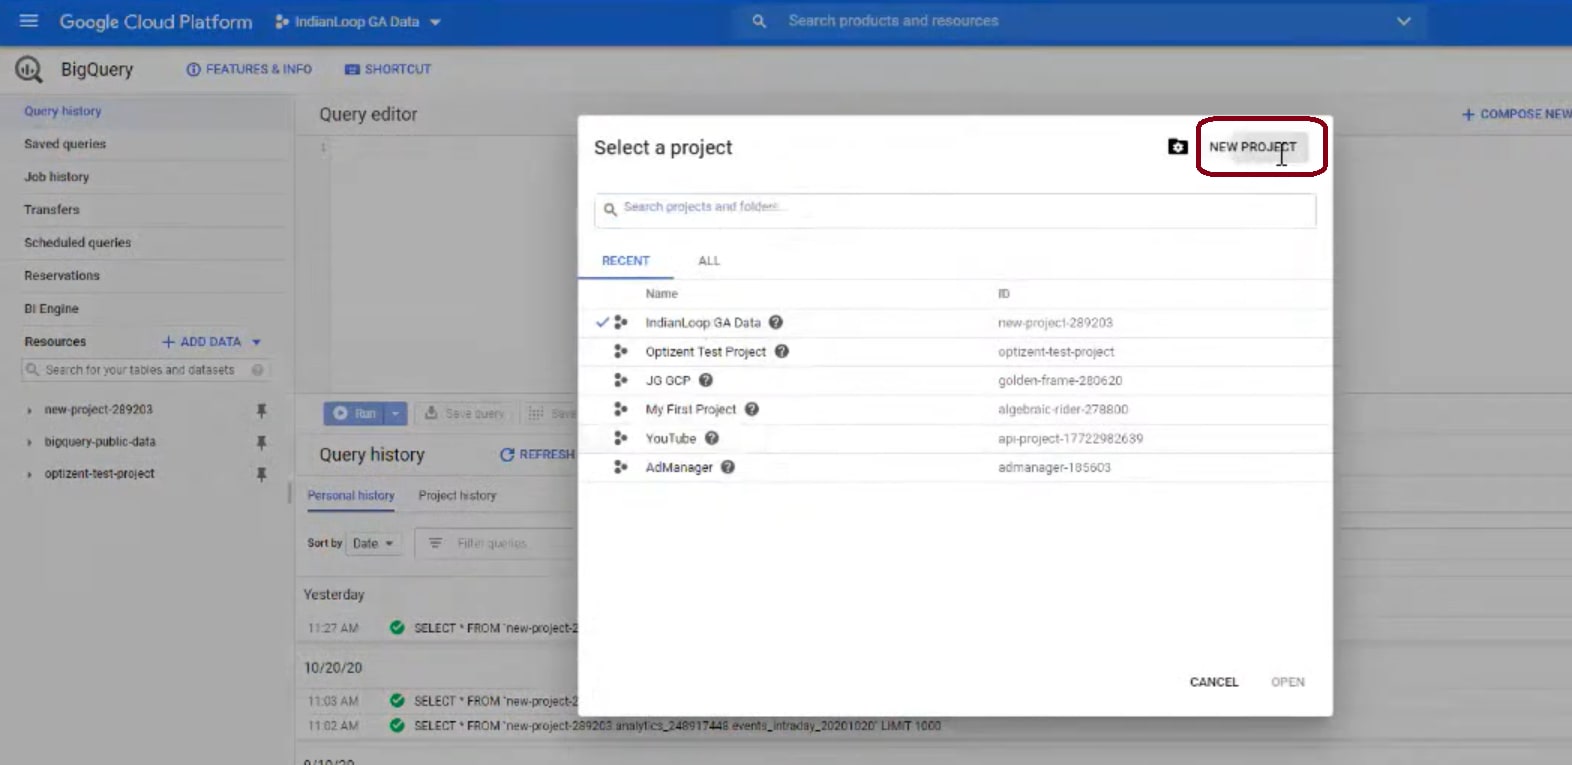Focus the Search projects and folders field

[955, 209]
